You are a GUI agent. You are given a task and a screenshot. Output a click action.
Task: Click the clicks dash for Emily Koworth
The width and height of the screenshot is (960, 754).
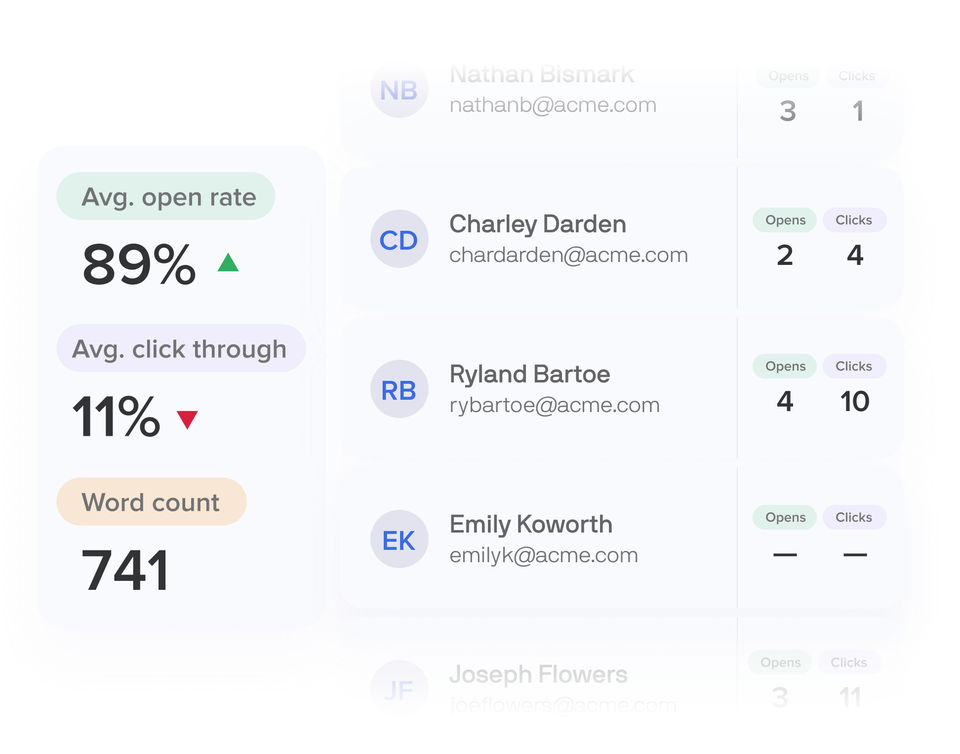855,554
